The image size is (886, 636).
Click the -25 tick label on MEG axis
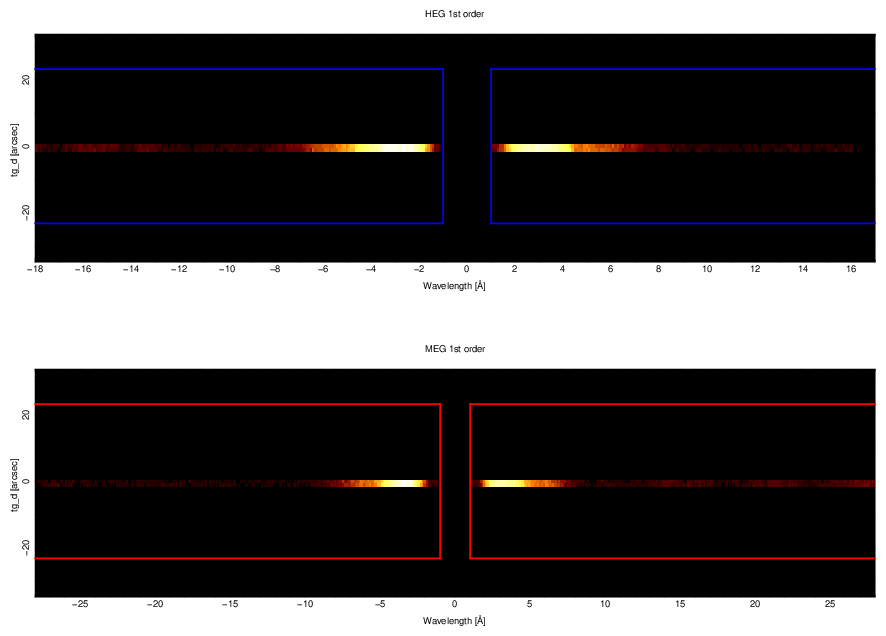[x=80, y=604]
